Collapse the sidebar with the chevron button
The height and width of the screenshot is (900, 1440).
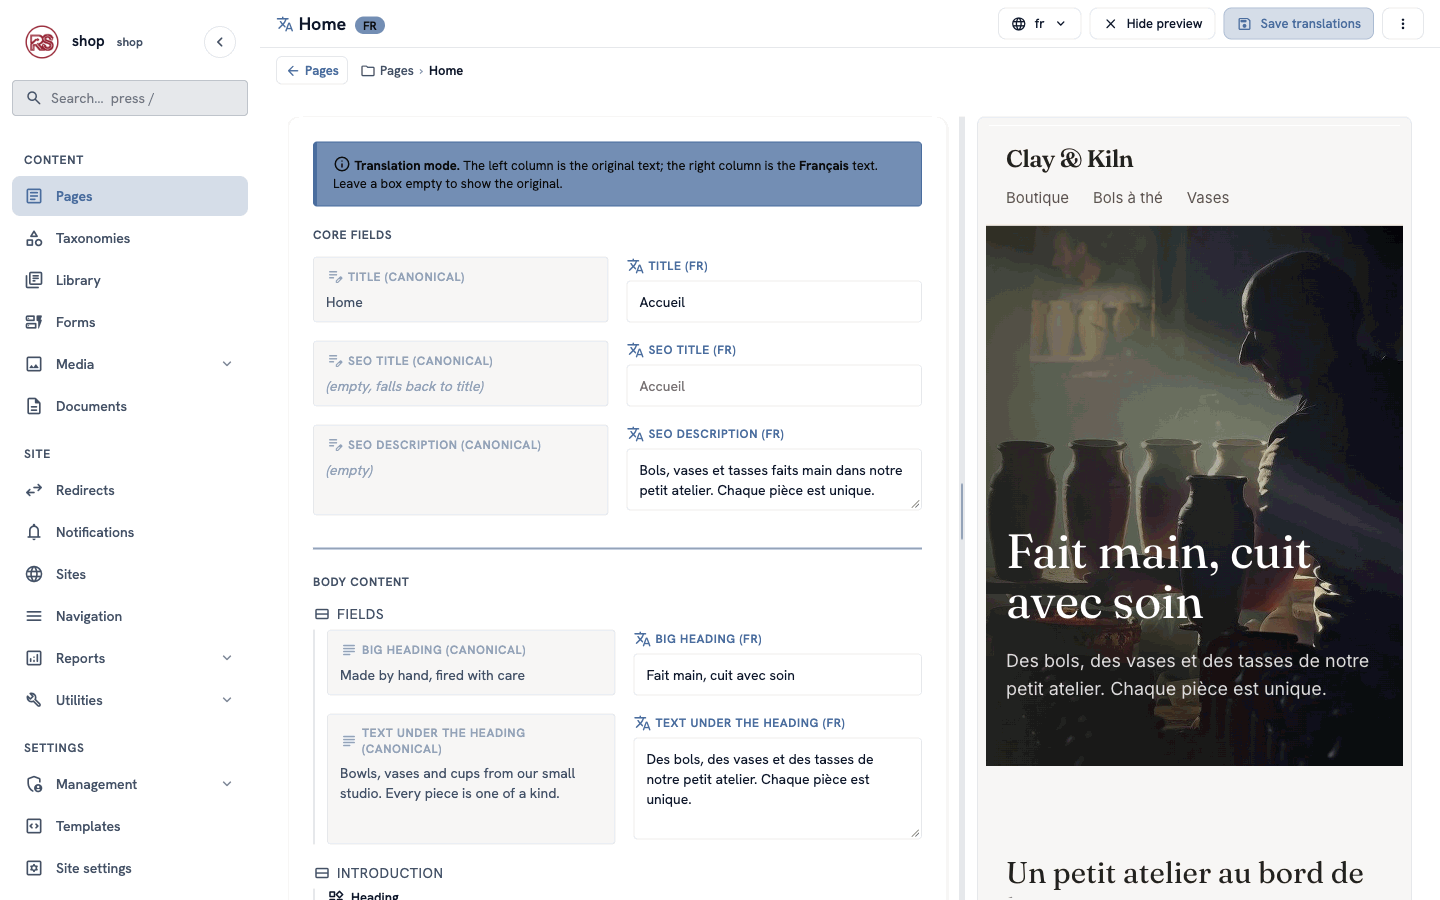coord(220,42)
